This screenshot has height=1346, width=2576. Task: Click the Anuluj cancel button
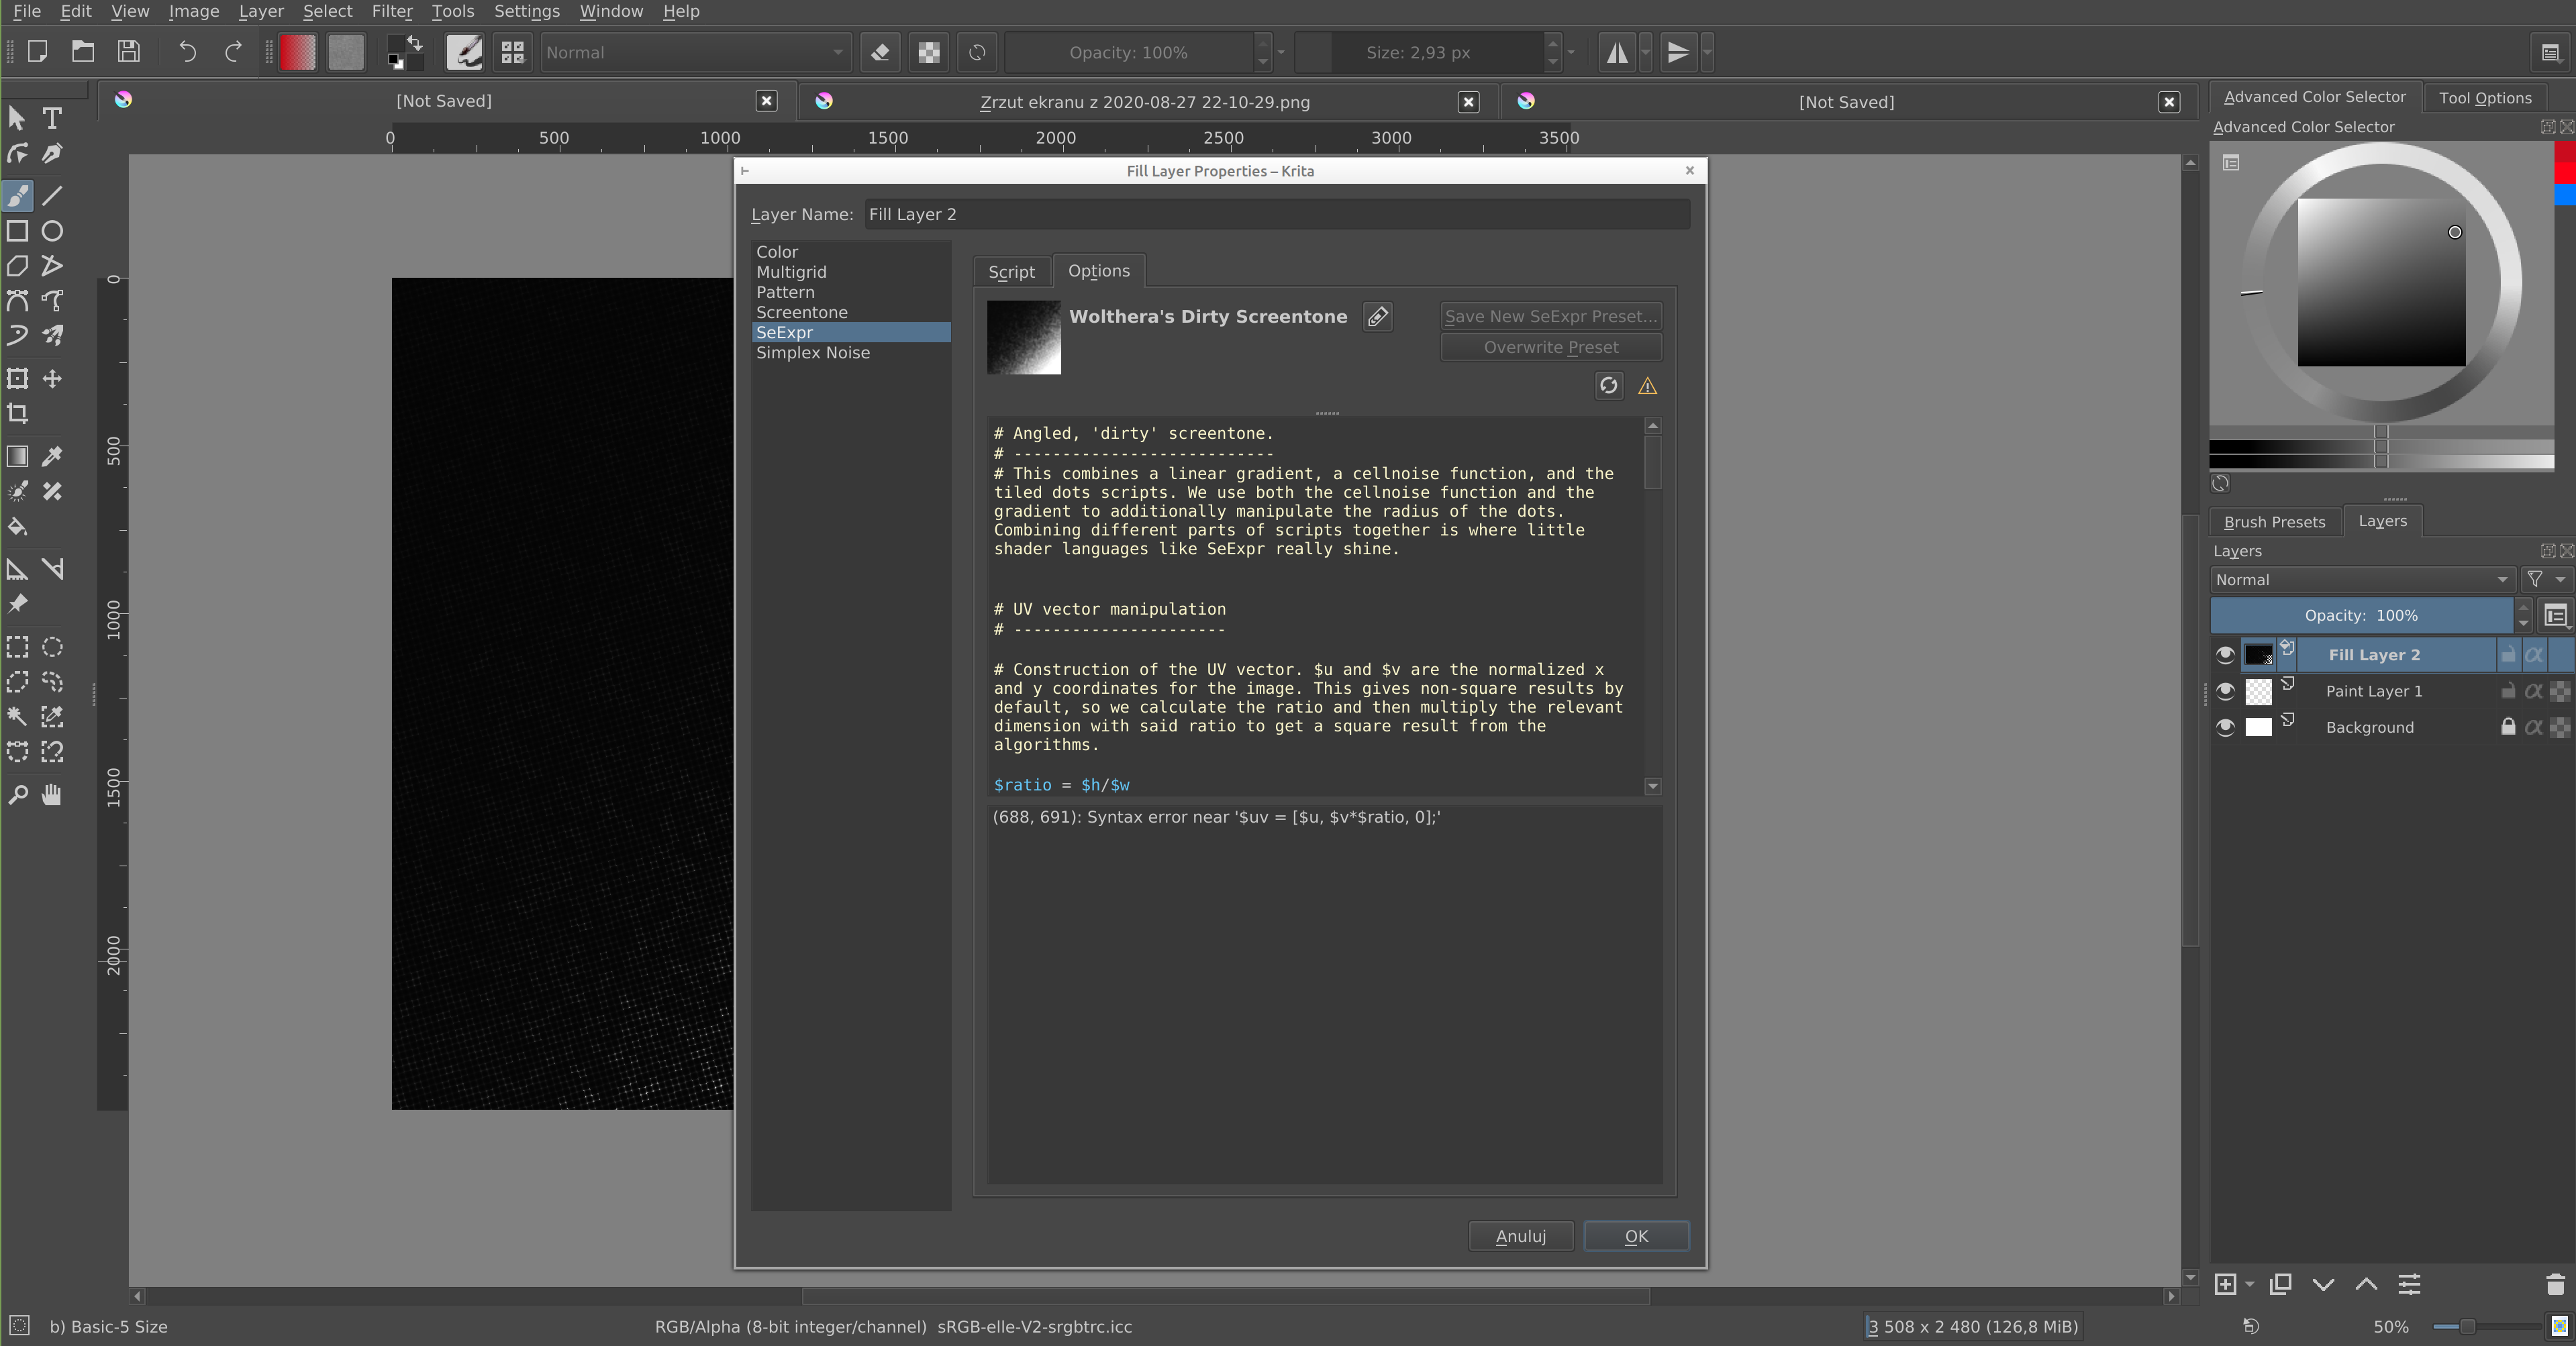[1520, 1236]
